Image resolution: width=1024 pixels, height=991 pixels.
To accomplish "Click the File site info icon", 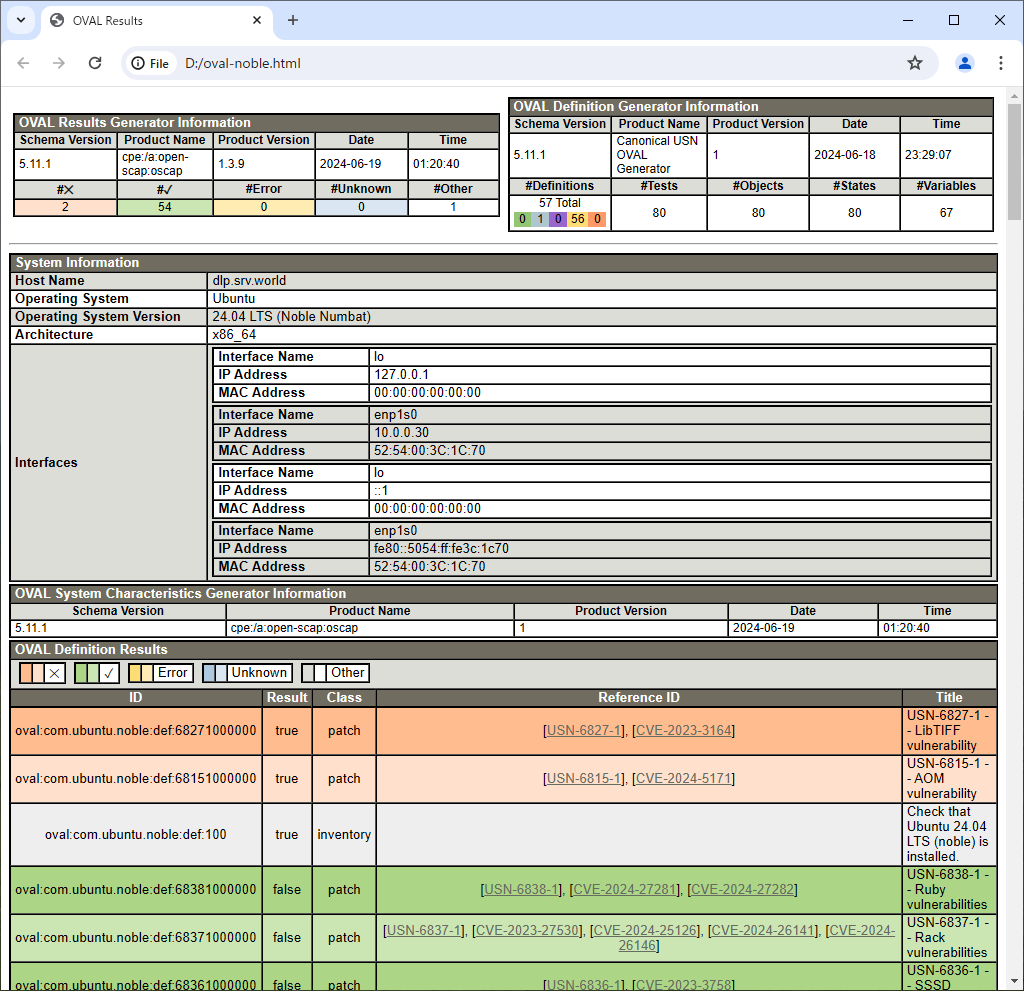I will tap(150, 63).
